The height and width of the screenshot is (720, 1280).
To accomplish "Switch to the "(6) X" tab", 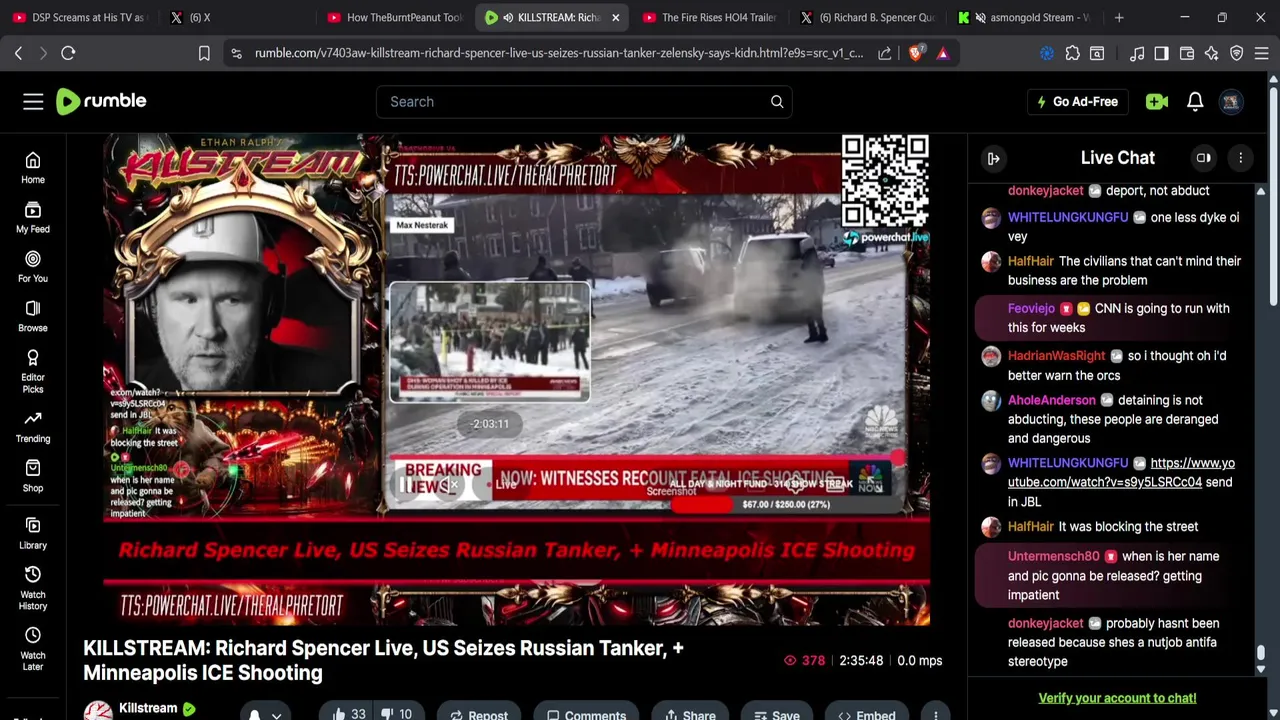I will click(x=236, y=17).
